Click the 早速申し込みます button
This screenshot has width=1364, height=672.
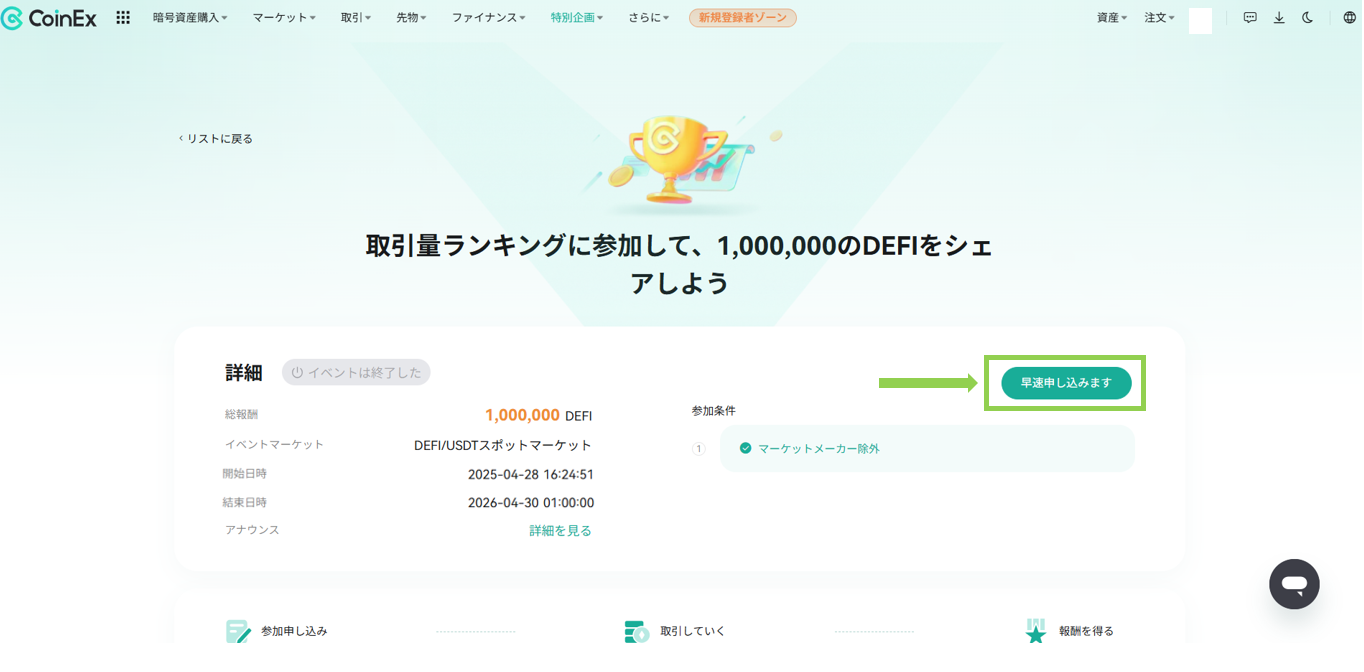pos(1066,383)
